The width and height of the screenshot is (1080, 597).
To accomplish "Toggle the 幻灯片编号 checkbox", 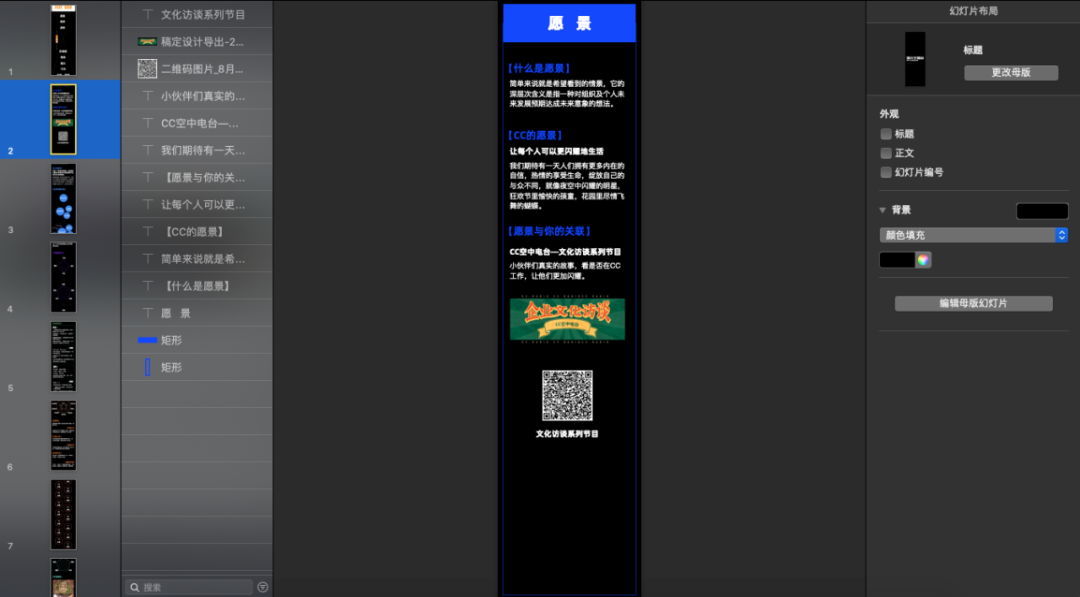I will point(886,172).
